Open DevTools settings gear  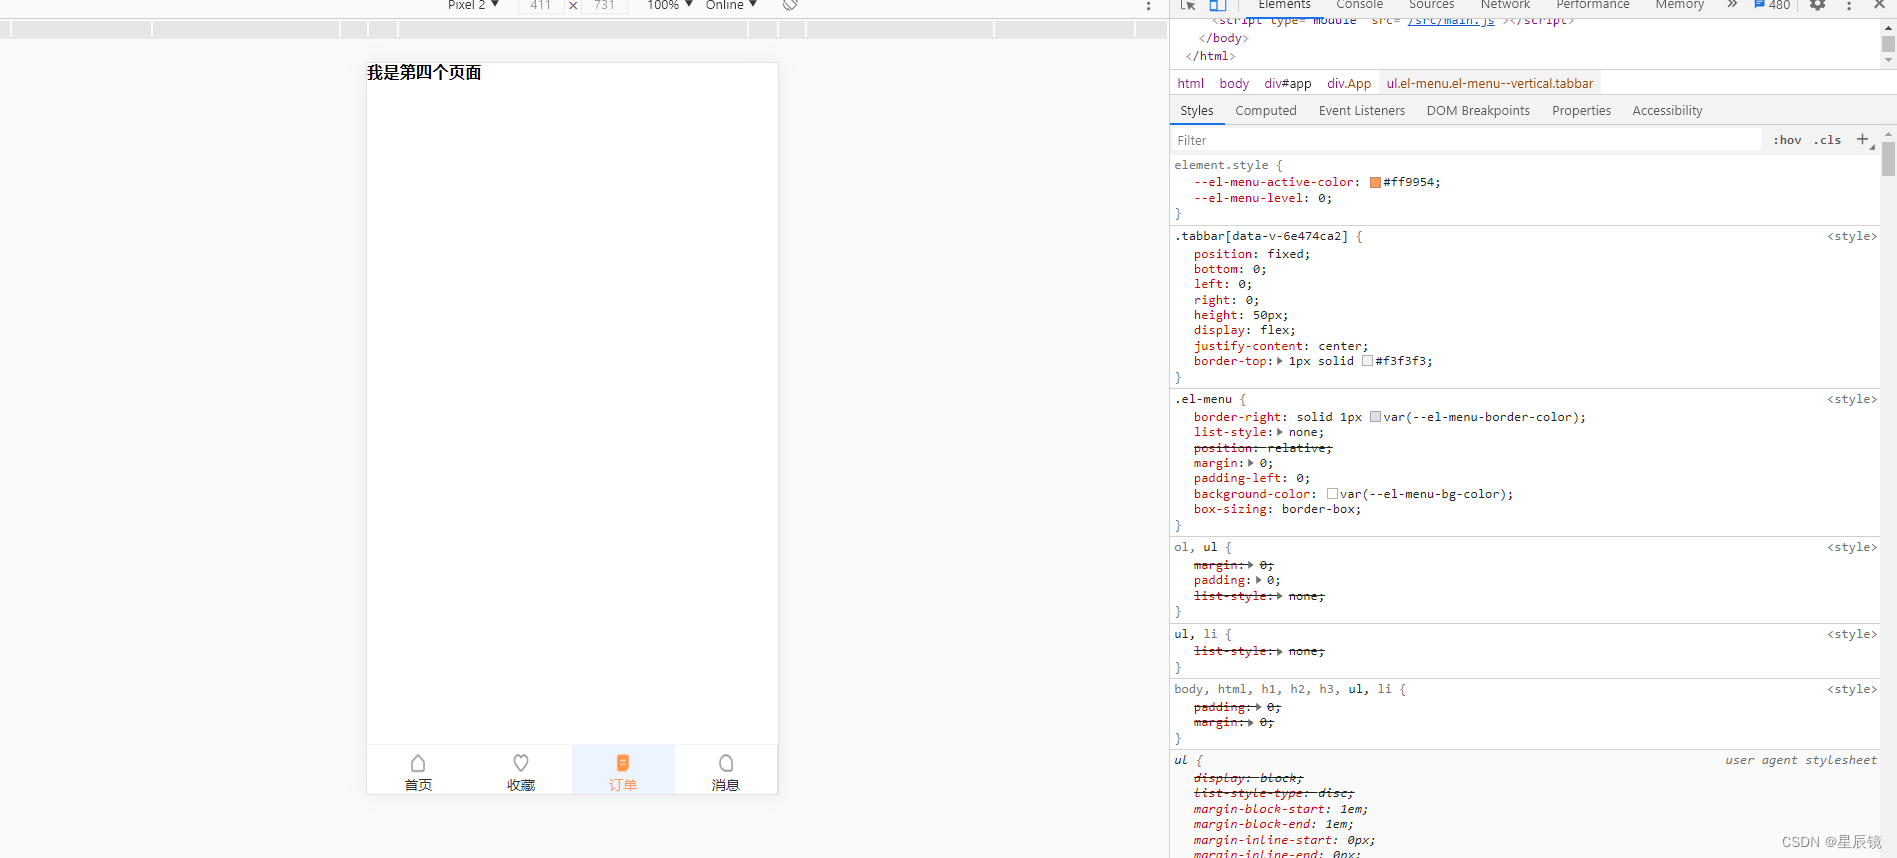click(1818, 5)
